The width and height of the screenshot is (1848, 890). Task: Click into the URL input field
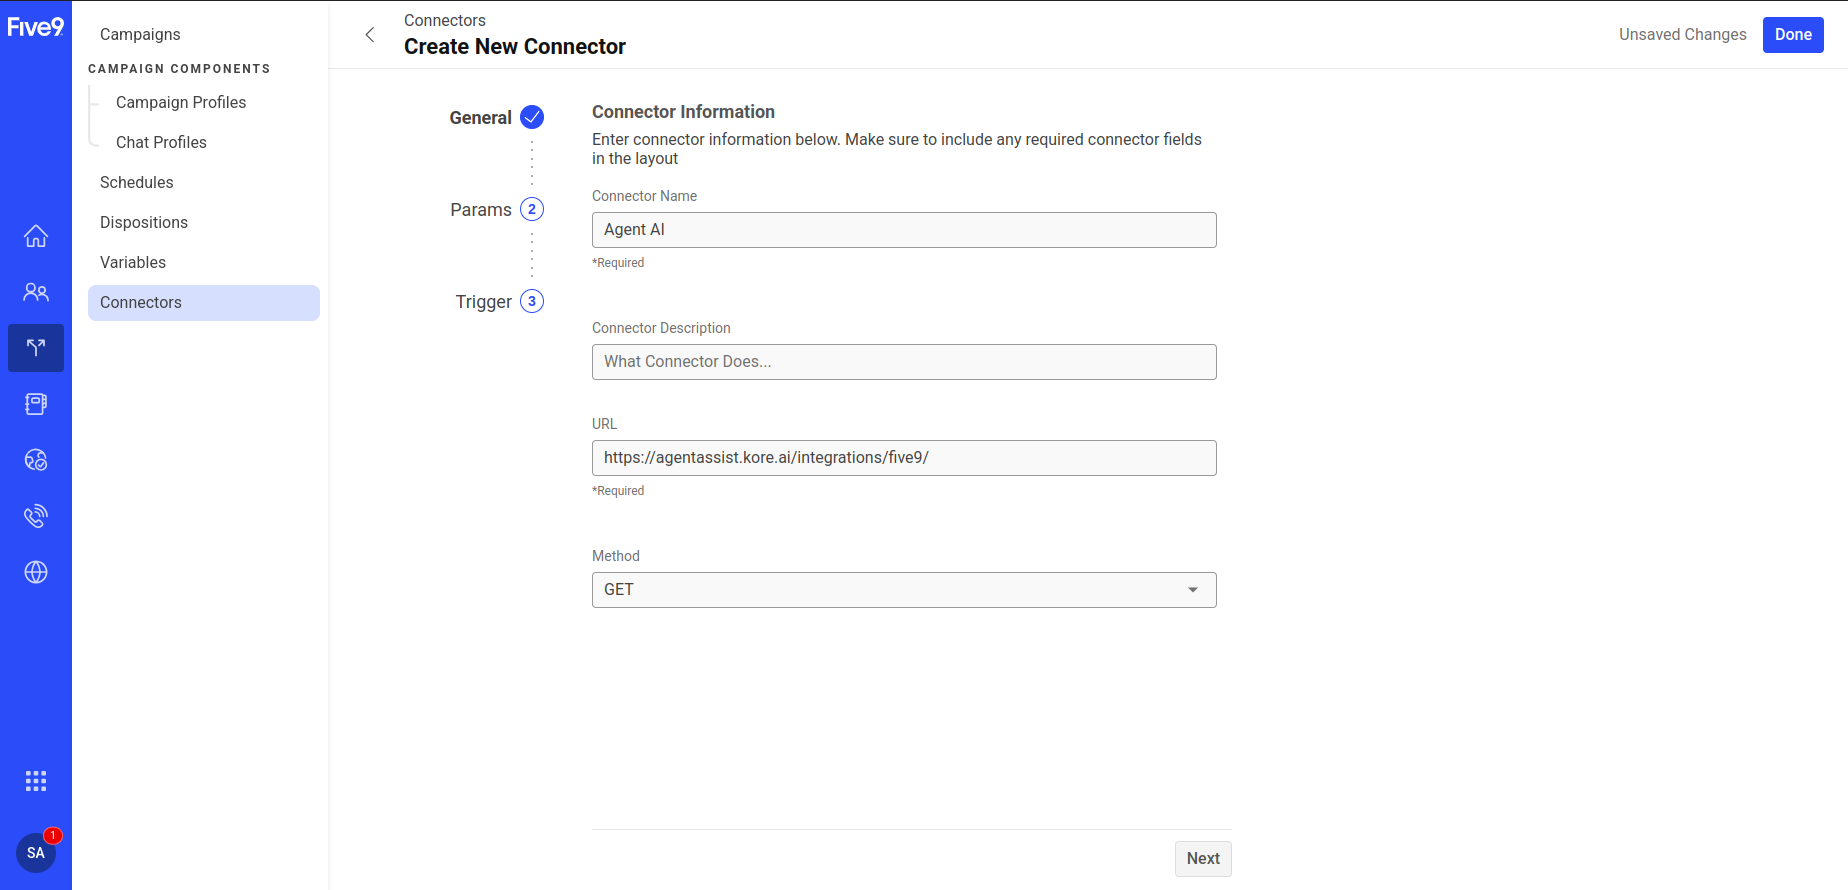(x=904, y=458)
